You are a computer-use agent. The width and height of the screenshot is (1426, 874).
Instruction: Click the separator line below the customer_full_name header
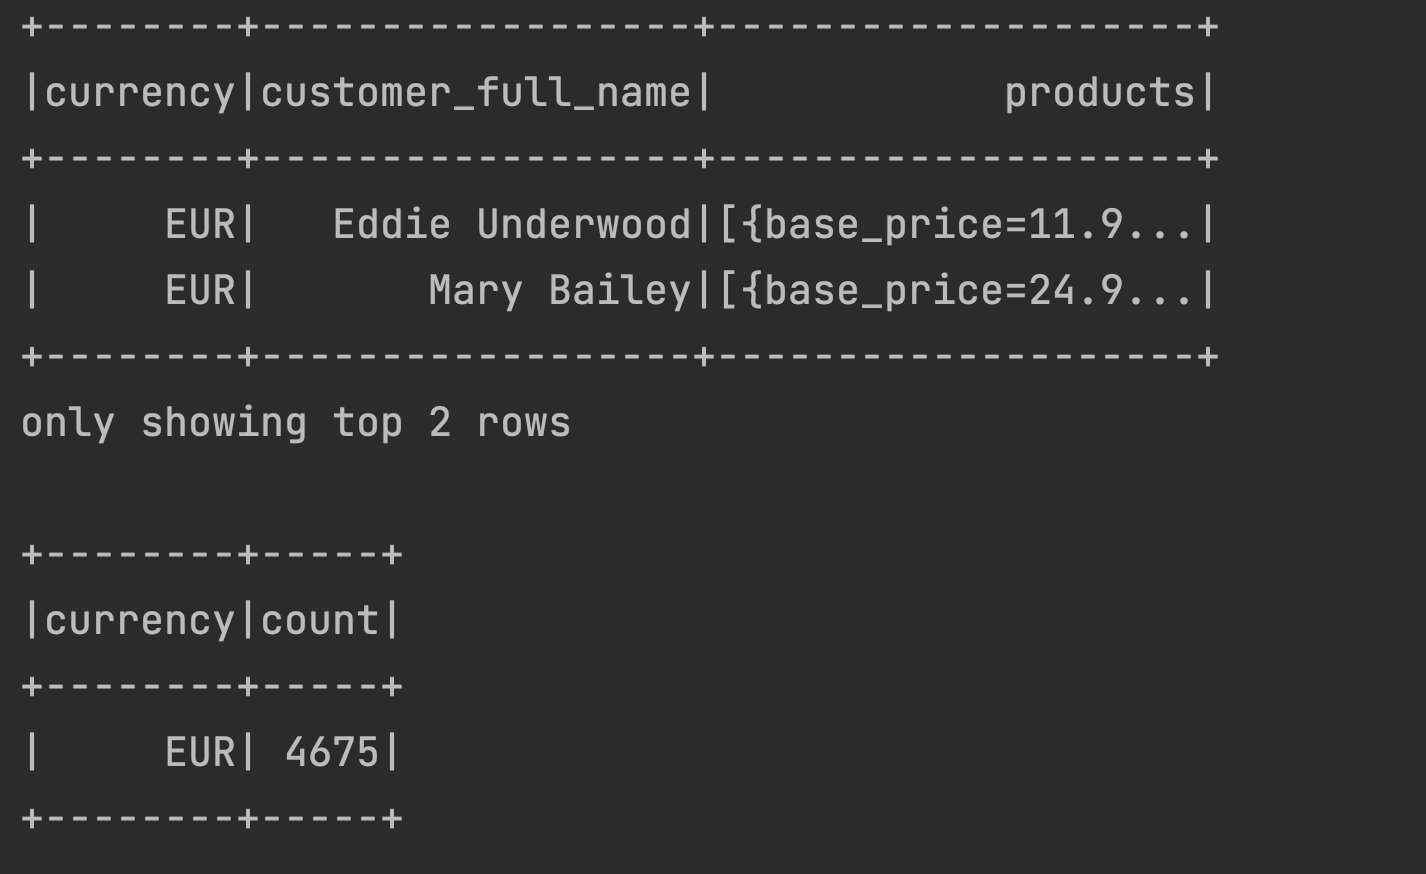(x=476, y=159)
